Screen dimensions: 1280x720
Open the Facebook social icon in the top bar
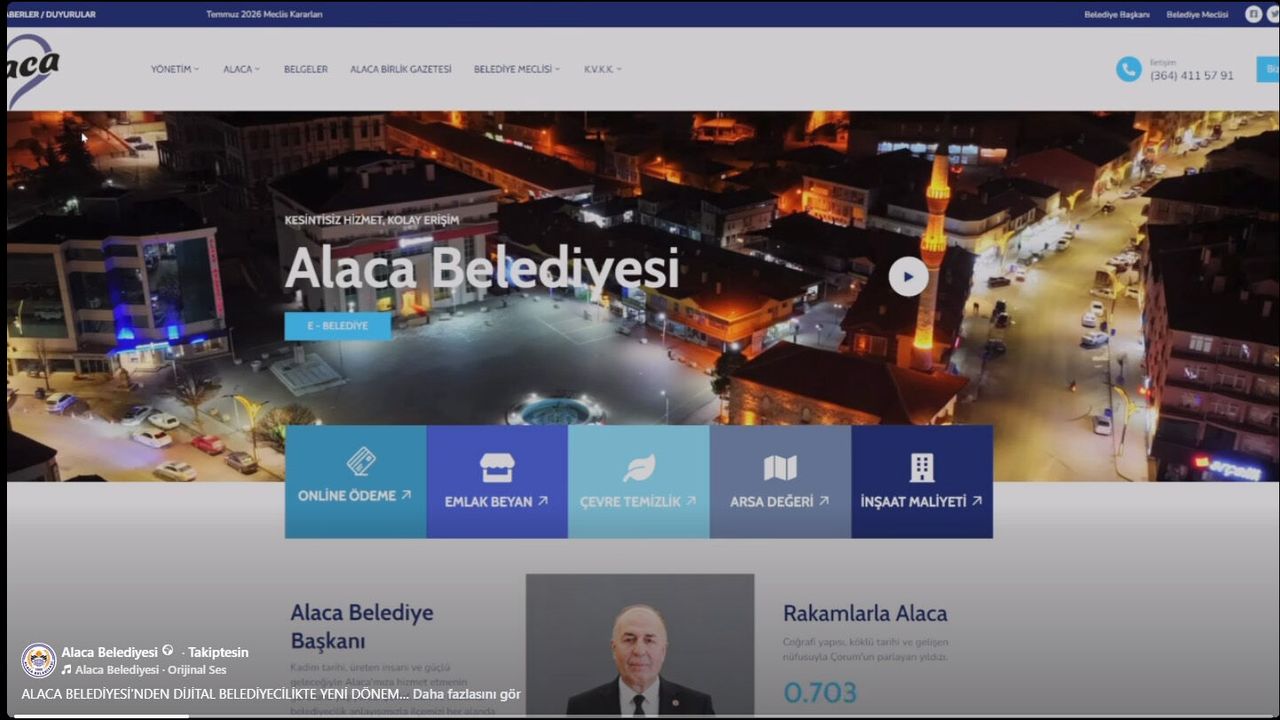coord(1253,14)
